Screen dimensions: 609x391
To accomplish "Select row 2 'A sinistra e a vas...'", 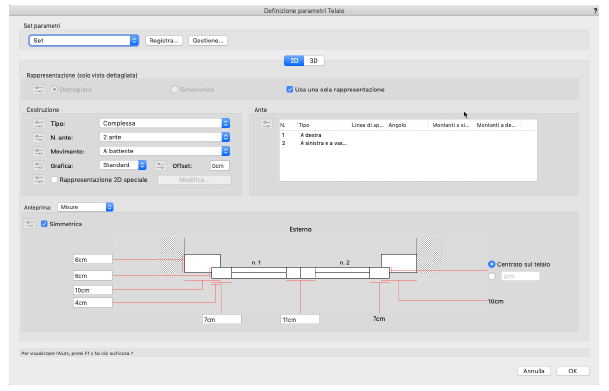I will coord(408,143).
